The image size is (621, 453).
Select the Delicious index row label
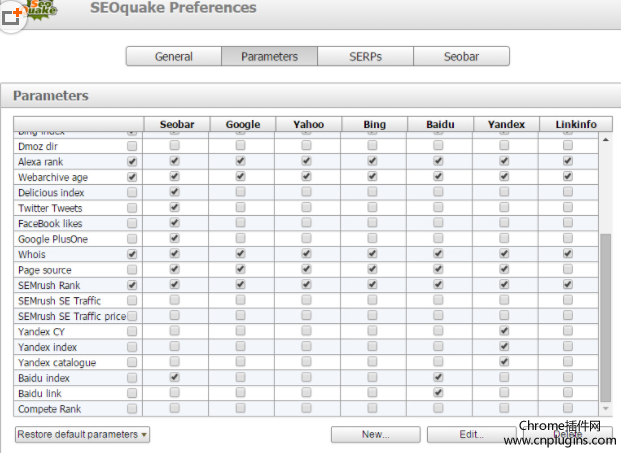pos(51,193)
